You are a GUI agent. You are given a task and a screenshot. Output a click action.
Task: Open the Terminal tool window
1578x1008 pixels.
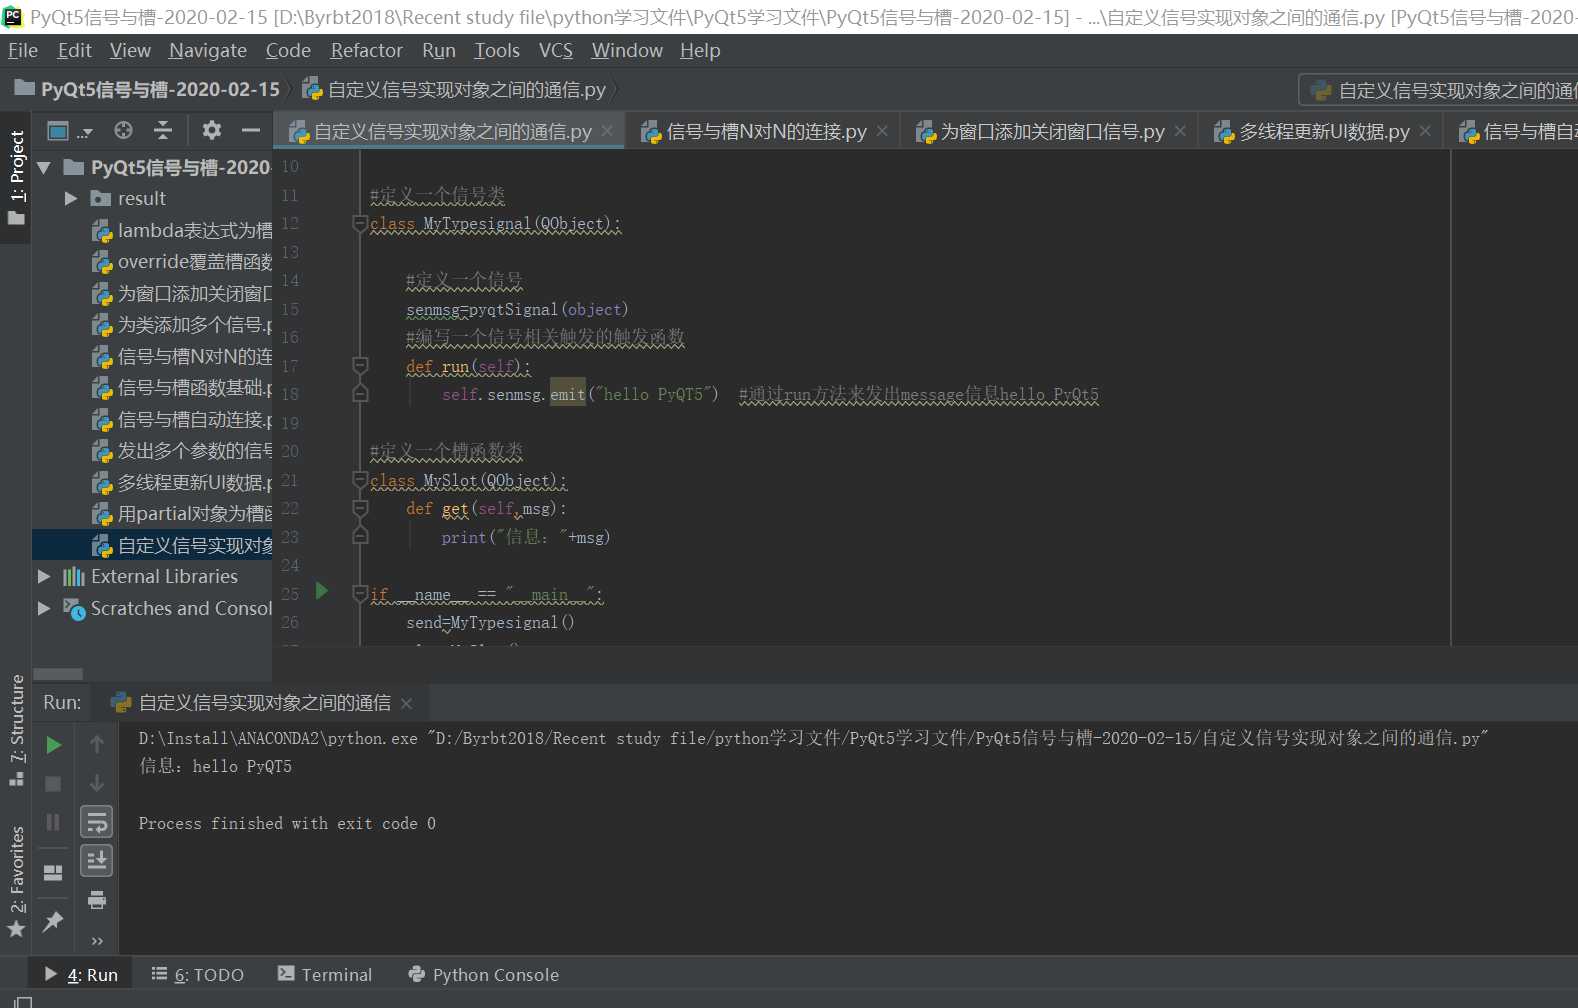pyautogui.click(x=325, y=975)
